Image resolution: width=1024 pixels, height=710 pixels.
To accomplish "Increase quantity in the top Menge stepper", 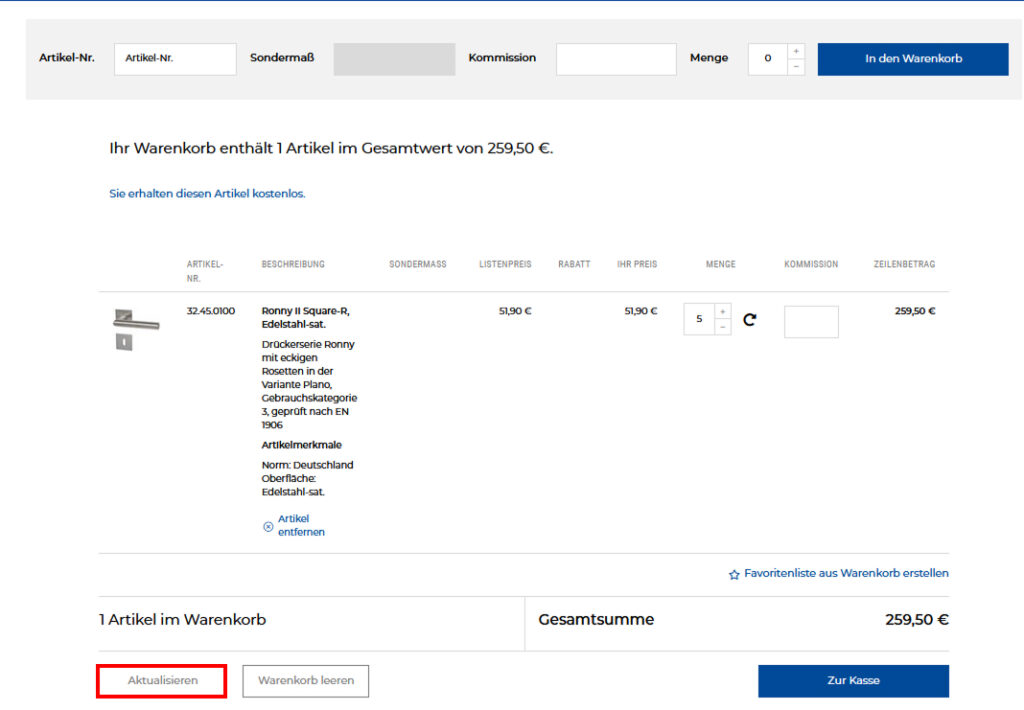I will click(796, 51).
